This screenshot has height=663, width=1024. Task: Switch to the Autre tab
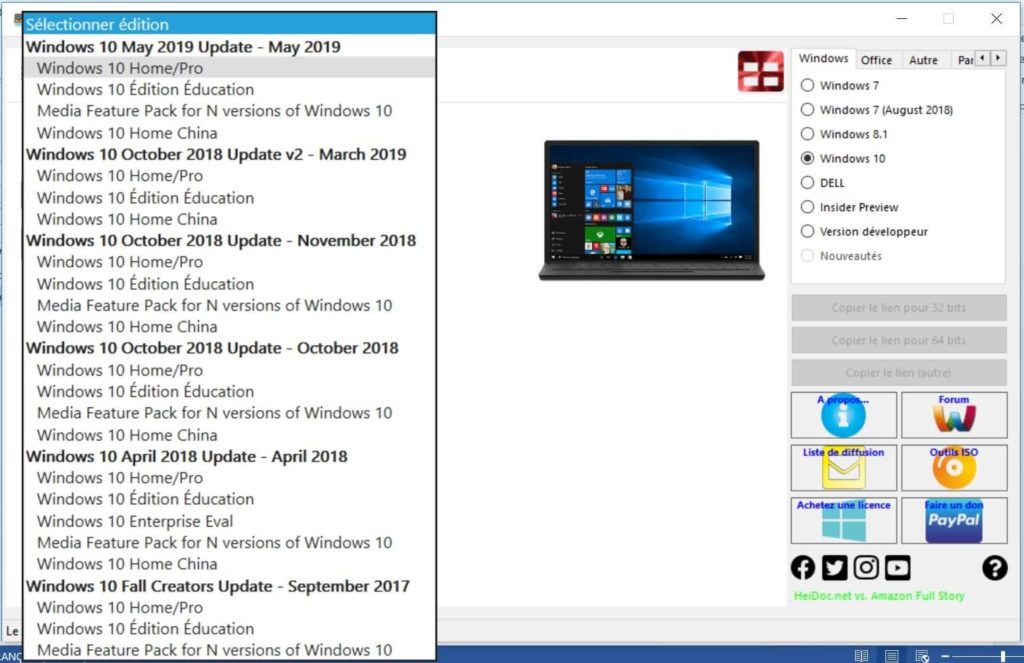923,60
